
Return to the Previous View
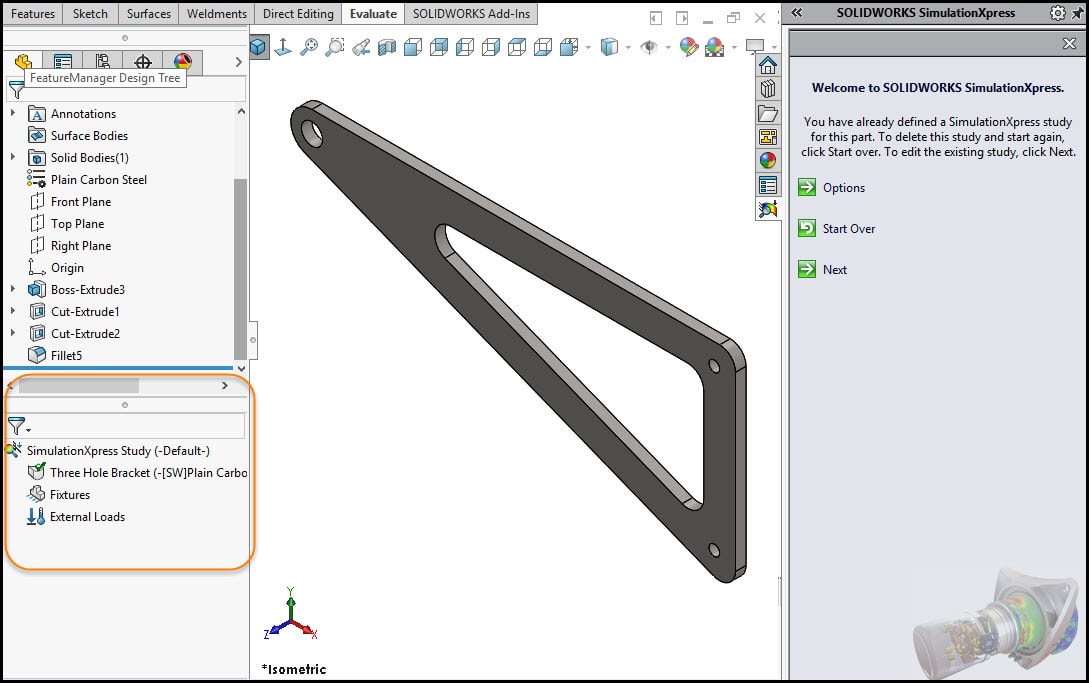click(x=361, y=47)
